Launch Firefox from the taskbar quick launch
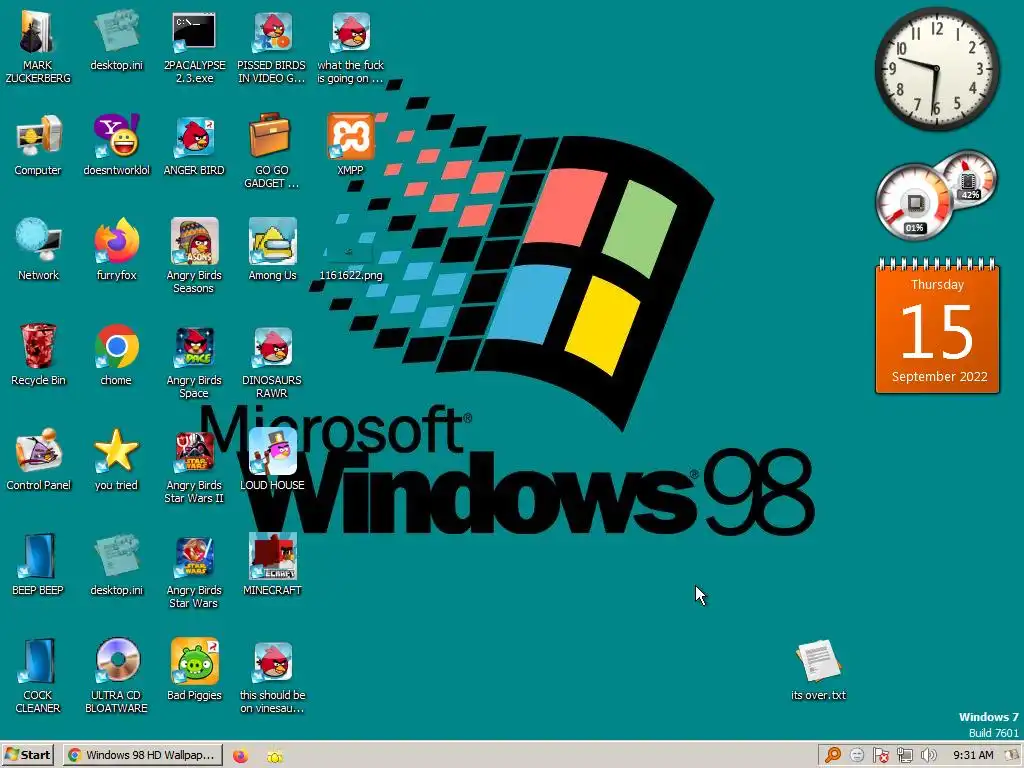 [x=240, y=756]
